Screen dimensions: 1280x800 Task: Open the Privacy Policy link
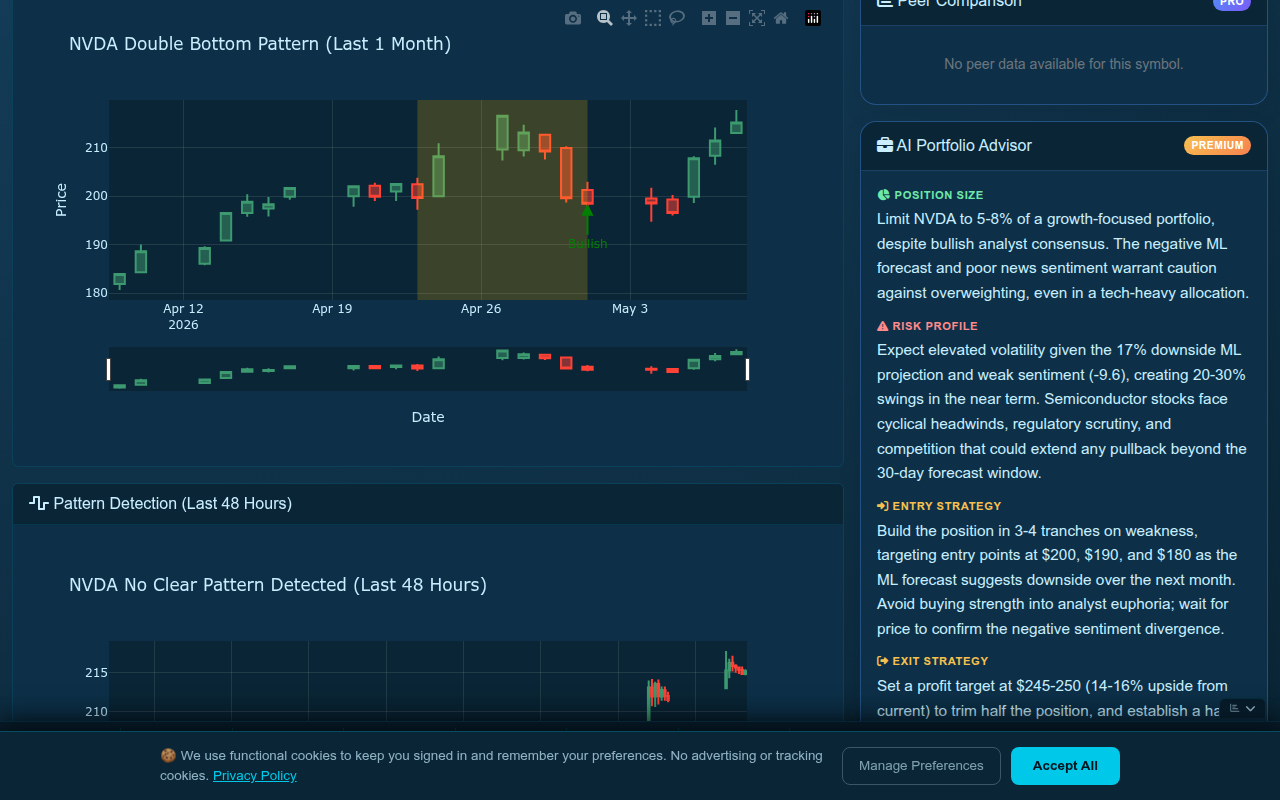click(x=255, y=775)
